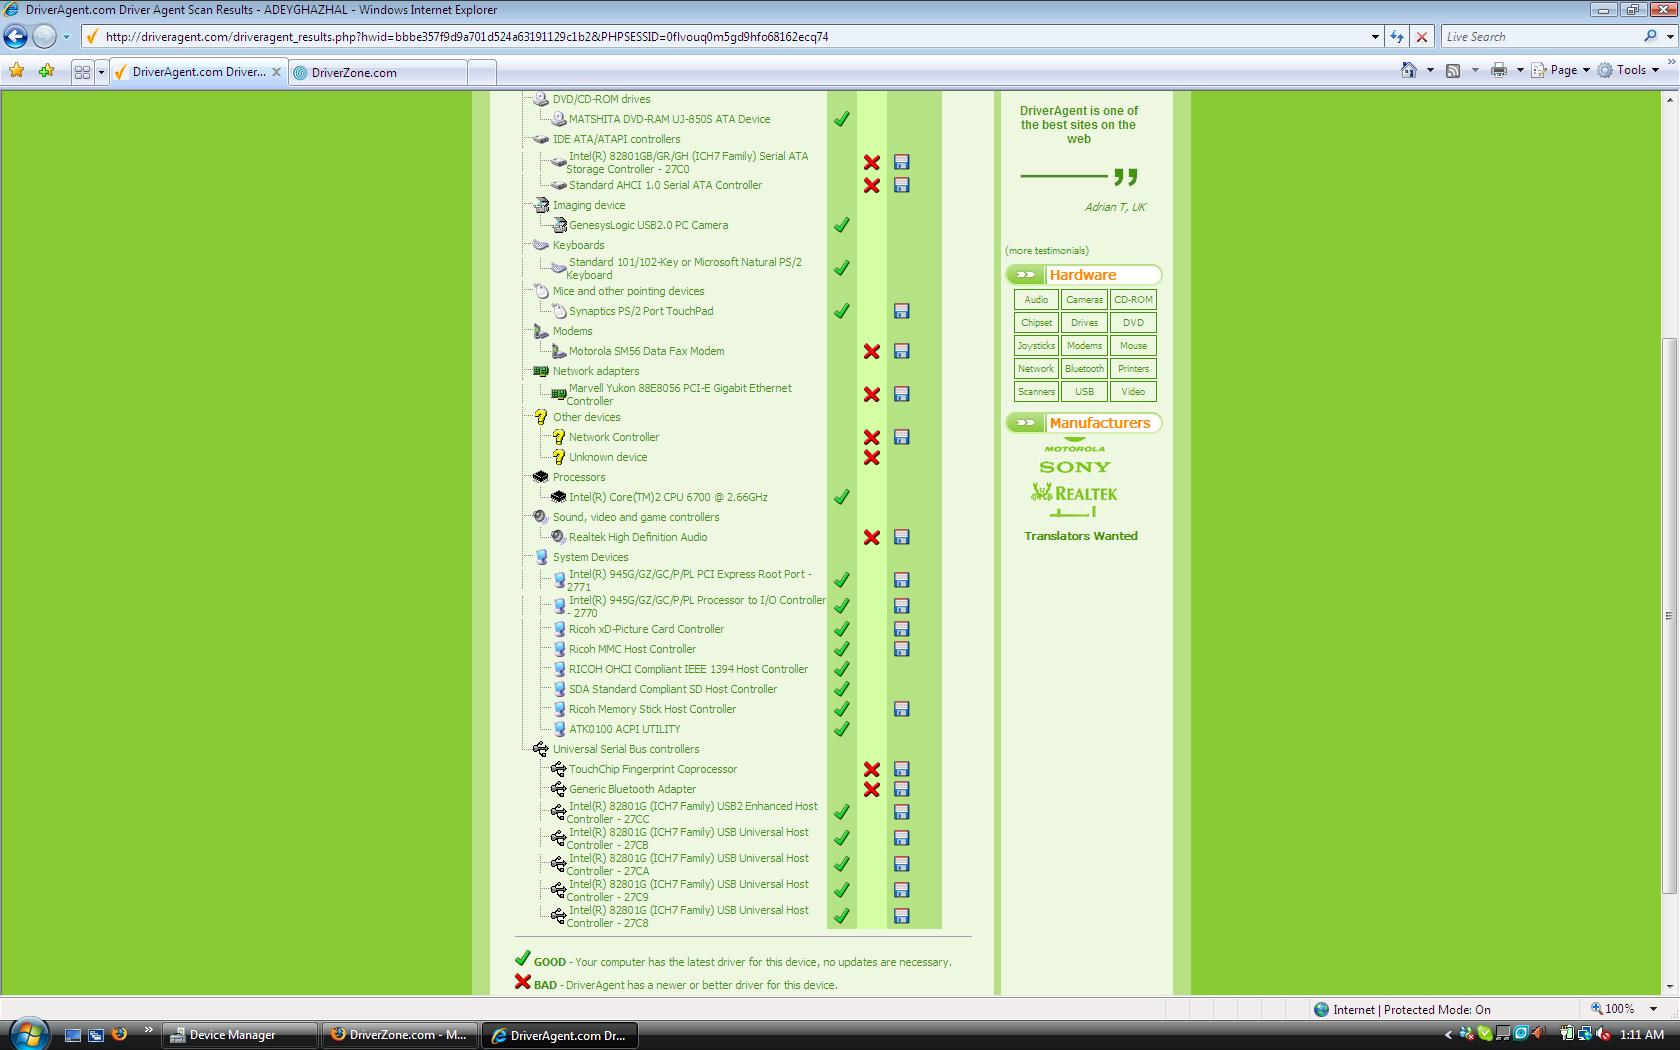Open the more testimonials link

pyautogui.click(x=1047, y=251)
